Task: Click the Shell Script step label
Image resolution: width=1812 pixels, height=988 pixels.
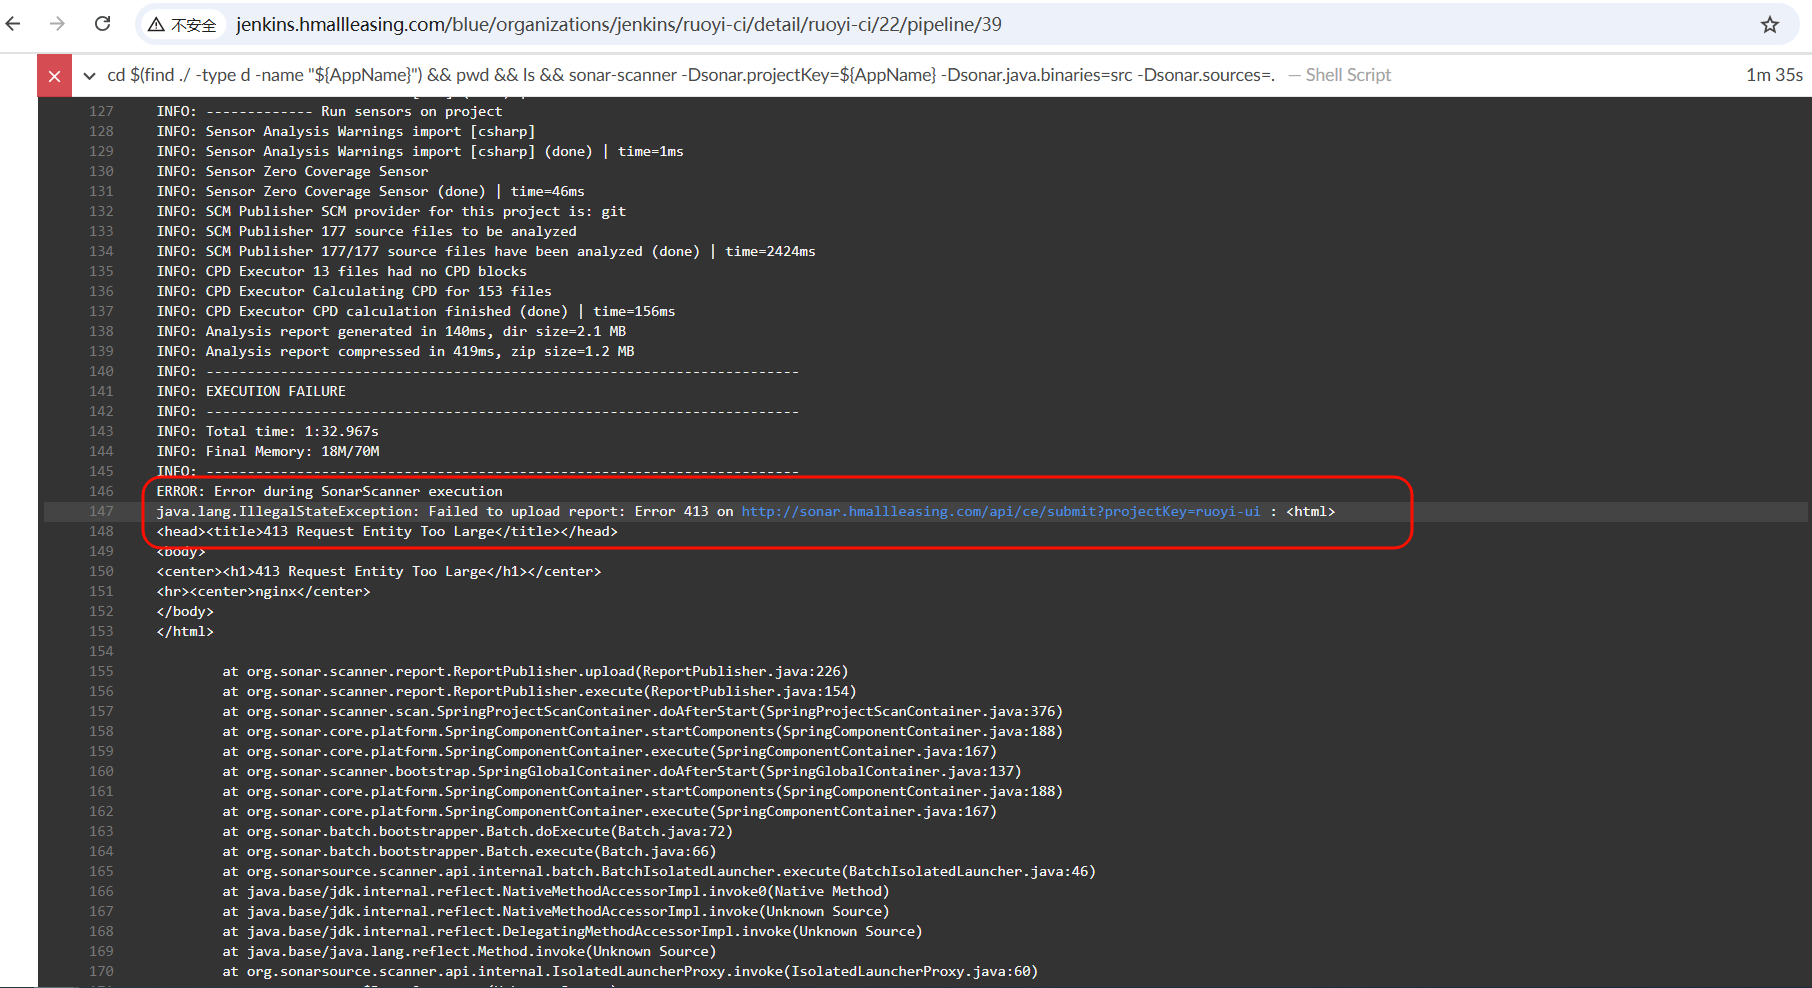Action: [1347, 75]
